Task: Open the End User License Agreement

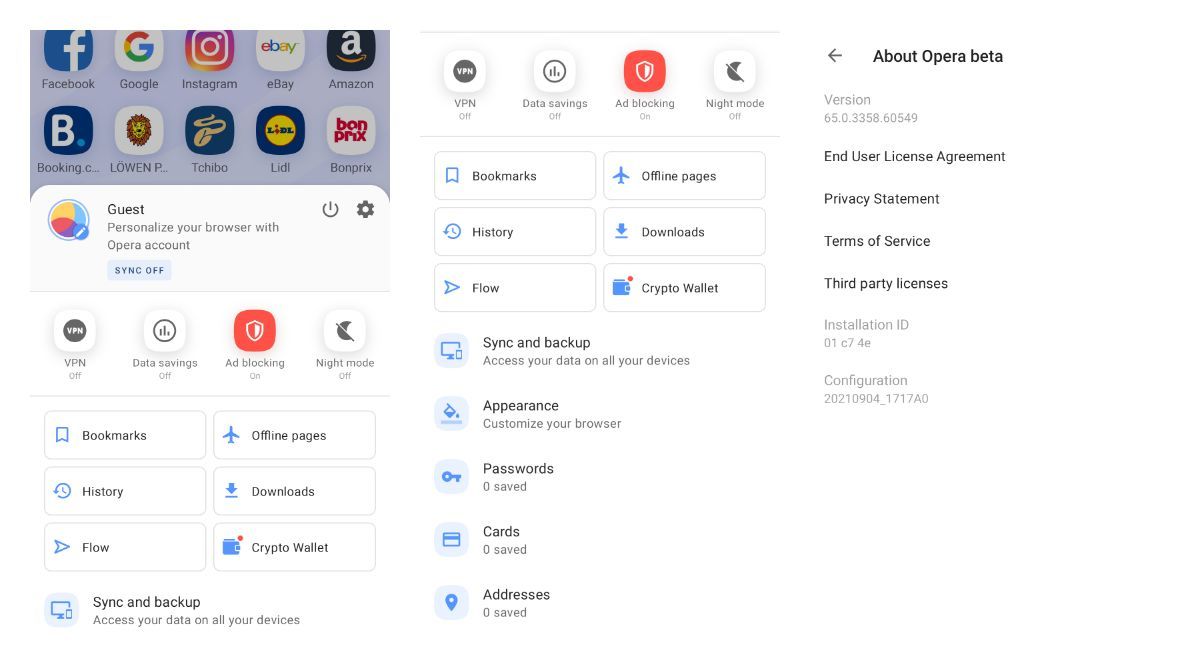Action: pos(914,156)
